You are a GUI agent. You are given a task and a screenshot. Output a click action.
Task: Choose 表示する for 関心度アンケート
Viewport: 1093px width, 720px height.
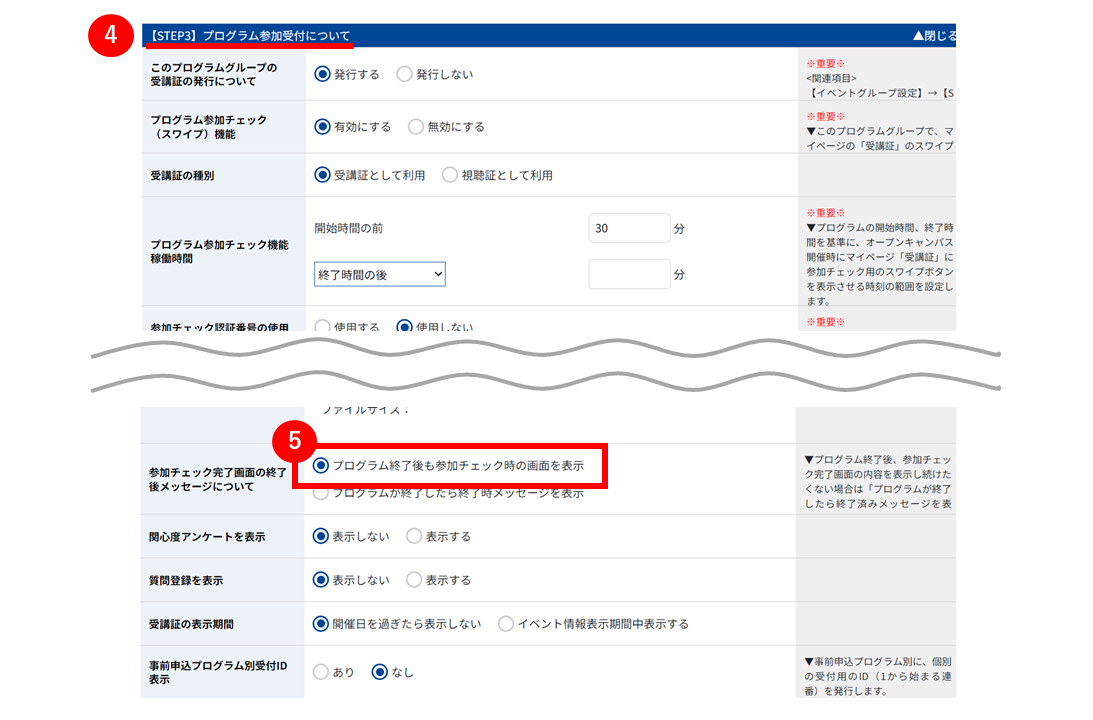(x=414, y=536)
